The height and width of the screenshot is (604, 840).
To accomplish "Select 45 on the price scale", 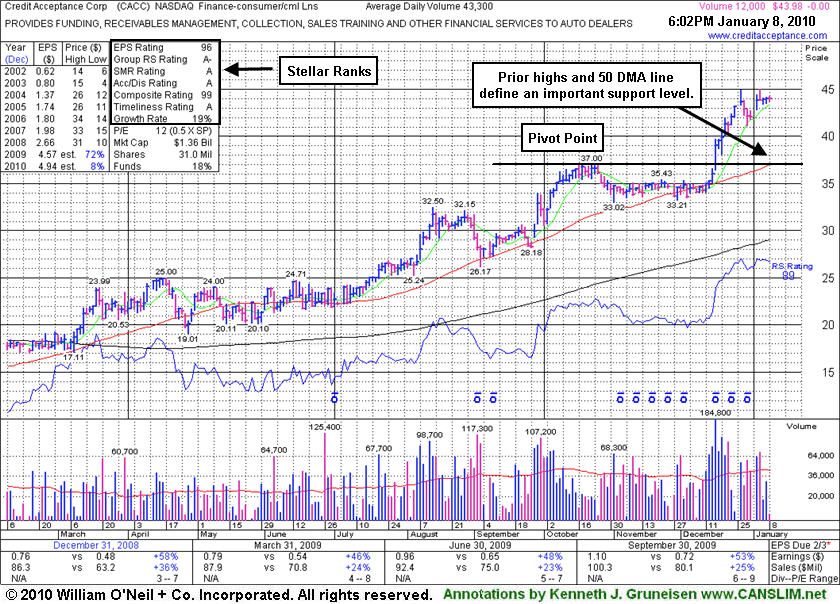I will coord(828,90).
